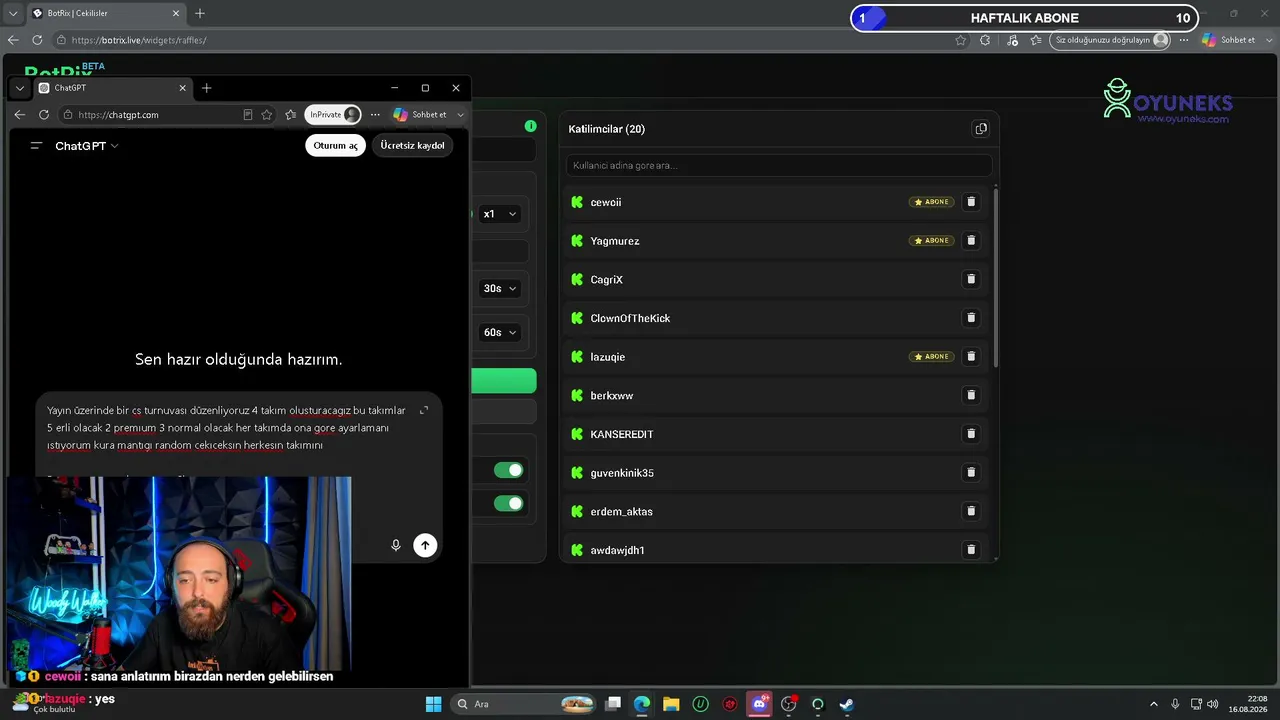Click the botrix.live address bar
The width and height of the screenshot is (1280, 720).
coord(510,40)
